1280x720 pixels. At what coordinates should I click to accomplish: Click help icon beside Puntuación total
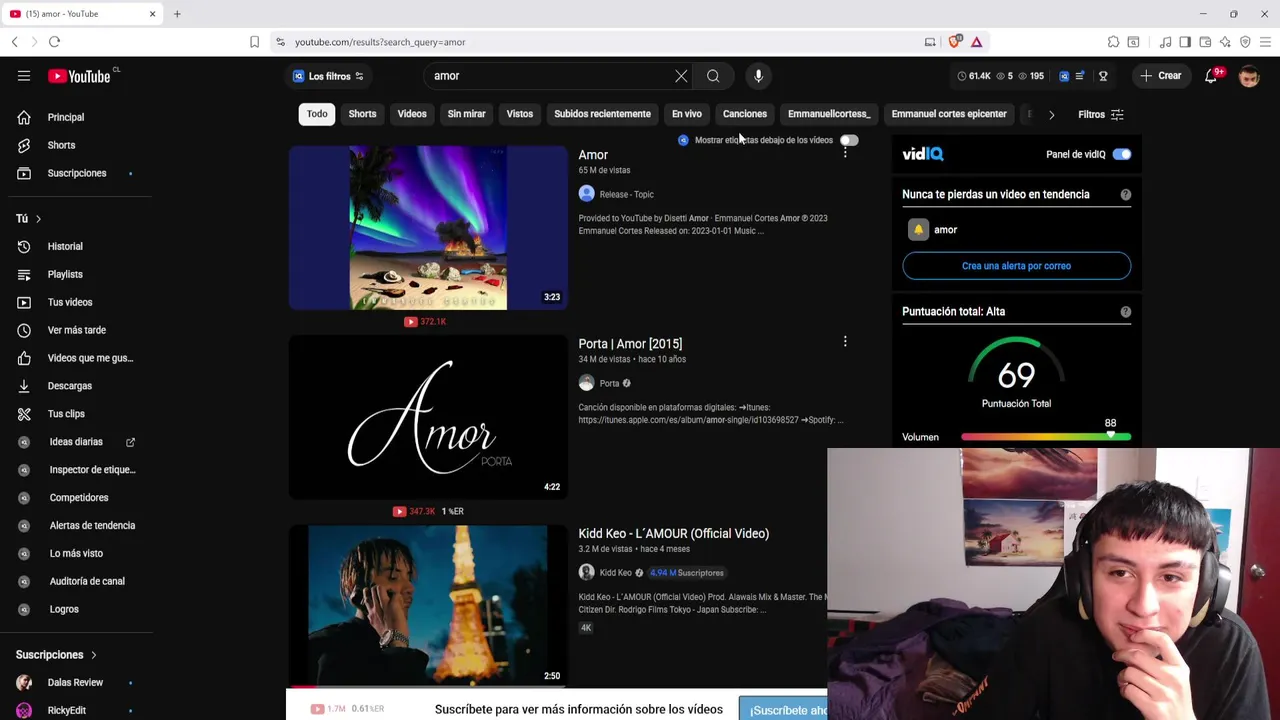(x=1126, y=312)
